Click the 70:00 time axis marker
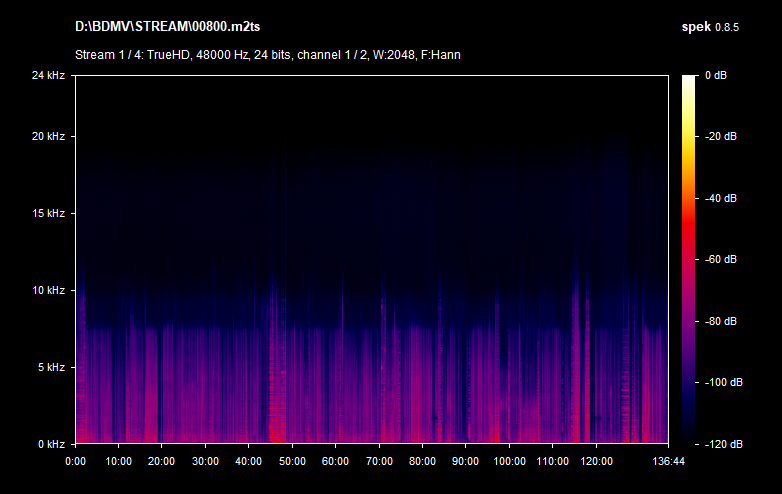This screenshot has height=494, width=782. 379,461
